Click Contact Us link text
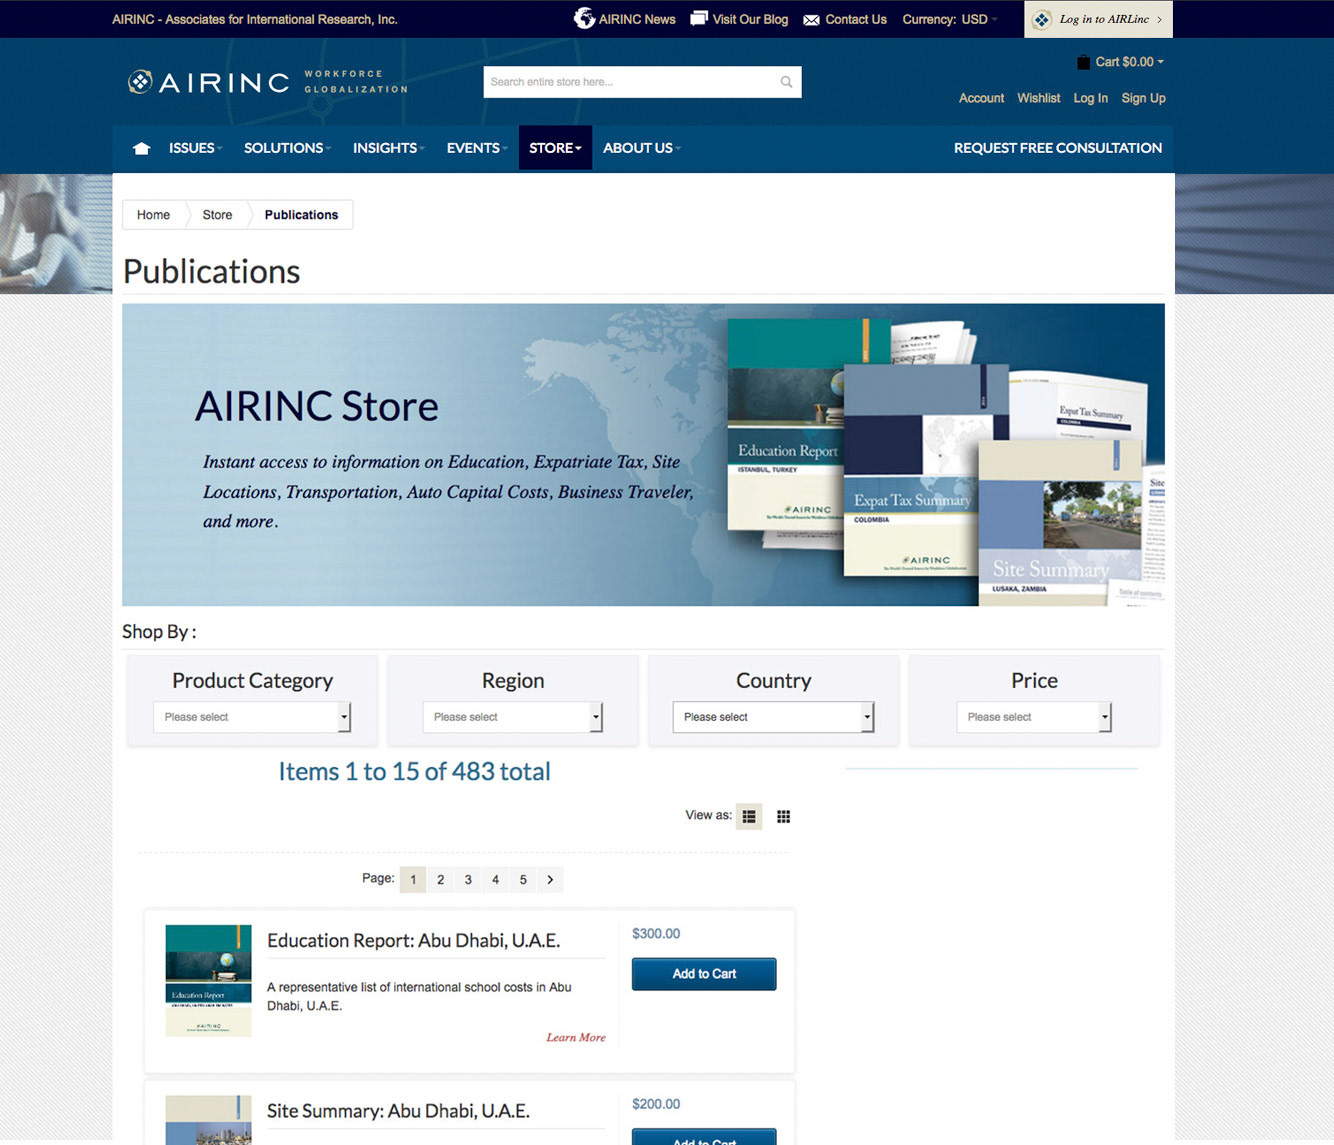The width and height of the screenshot is (1334, 1145). coord(856,19)
